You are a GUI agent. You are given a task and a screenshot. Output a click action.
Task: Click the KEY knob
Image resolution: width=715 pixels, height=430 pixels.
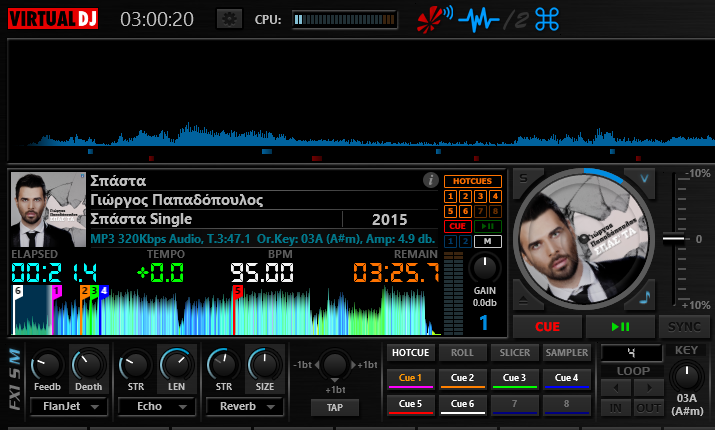point(686,377)
